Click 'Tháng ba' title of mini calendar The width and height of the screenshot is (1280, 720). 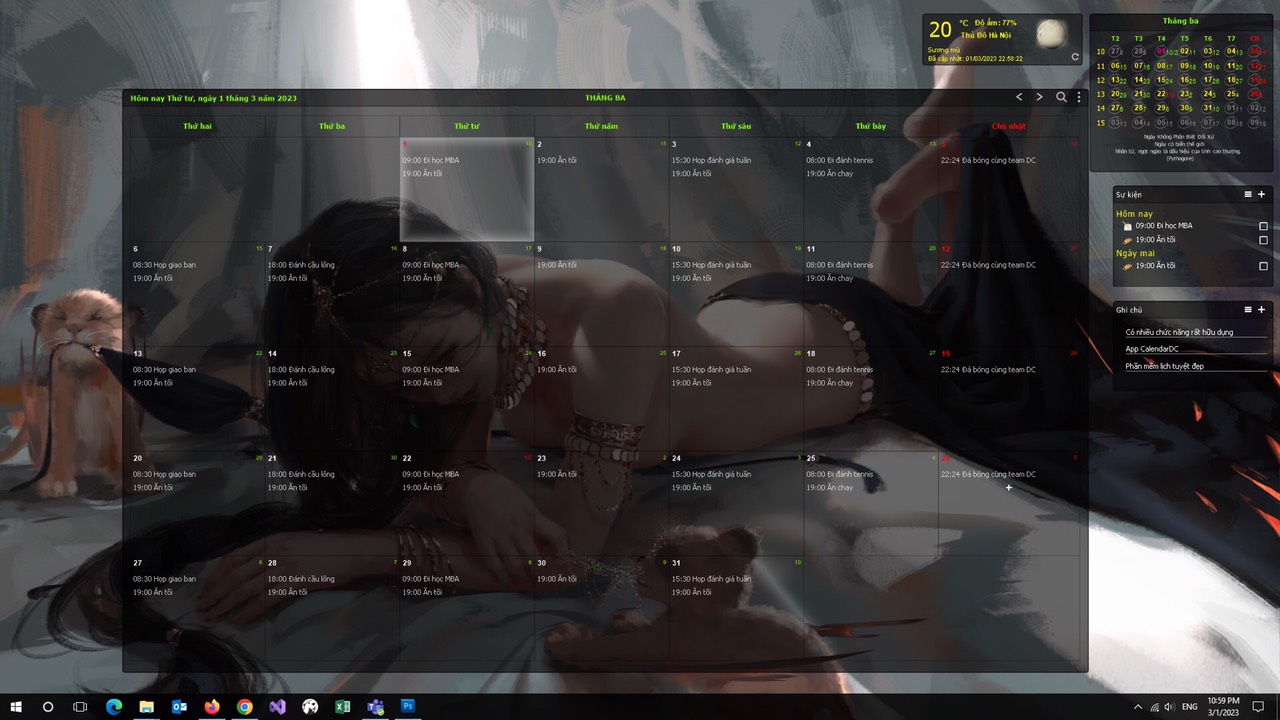[x=1180, y=21]
